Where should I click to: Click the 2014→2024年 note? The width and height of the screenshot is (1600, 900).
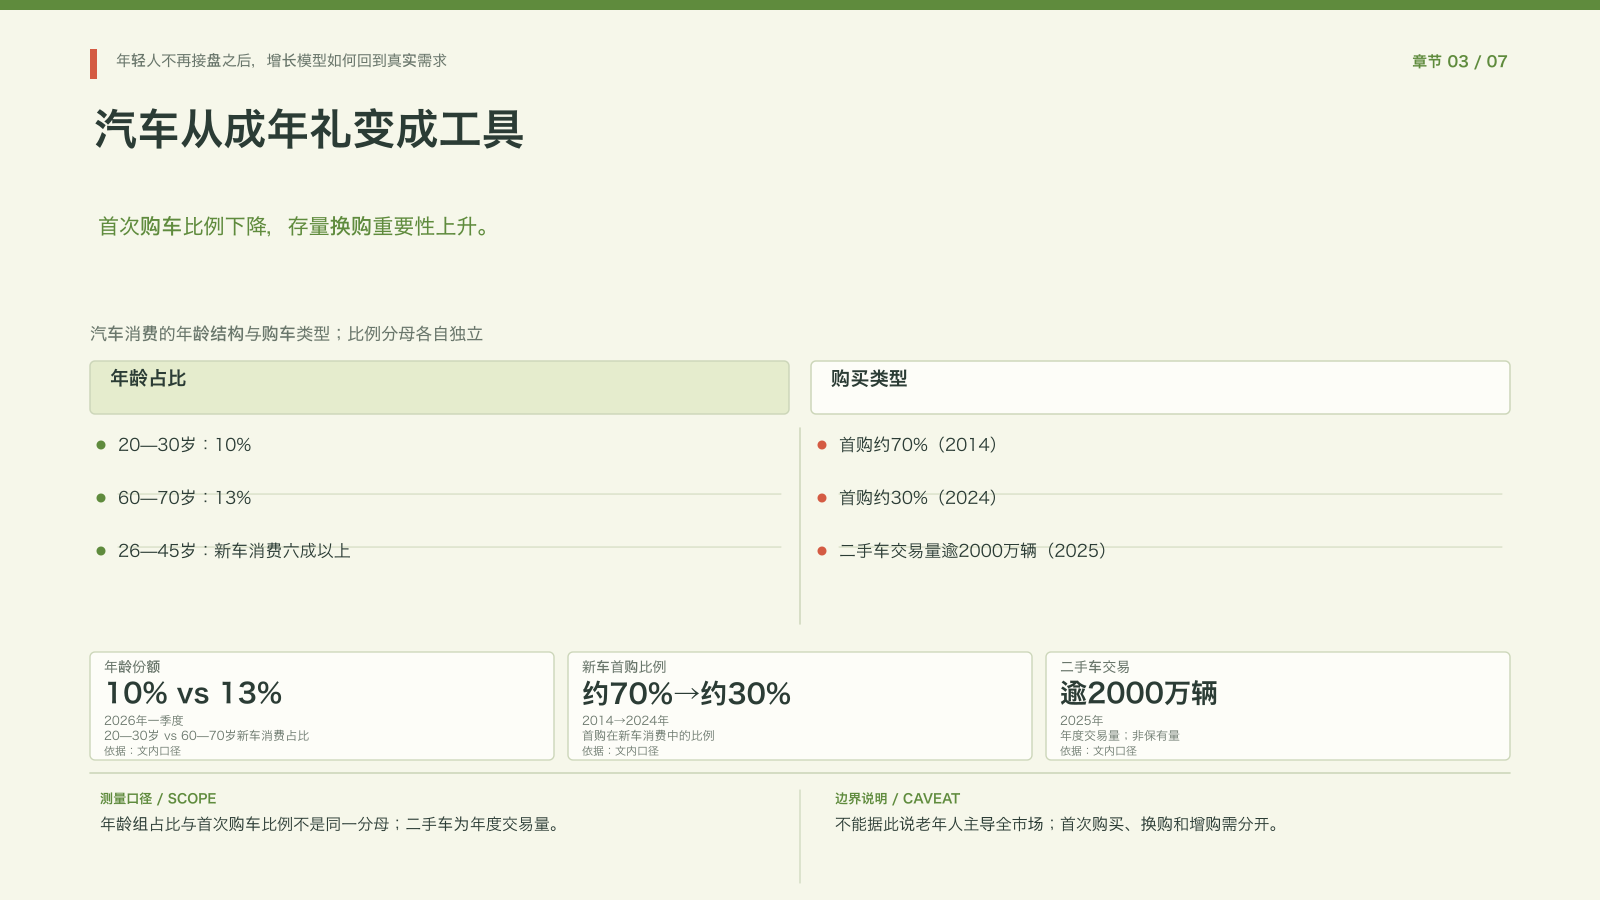pyautogui.click(x=626, y=721)
